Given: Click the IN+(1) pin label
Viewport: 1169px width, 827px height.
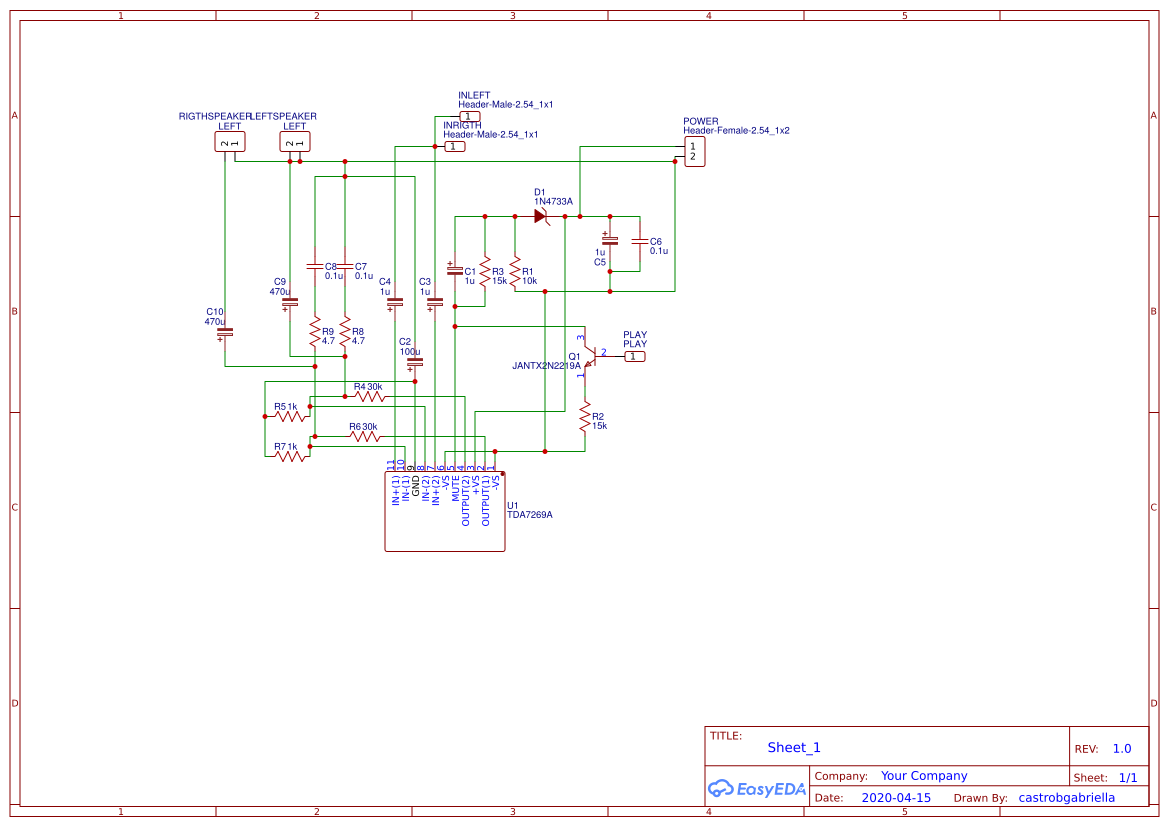Looking at the screenshot, I should [395, 491].
